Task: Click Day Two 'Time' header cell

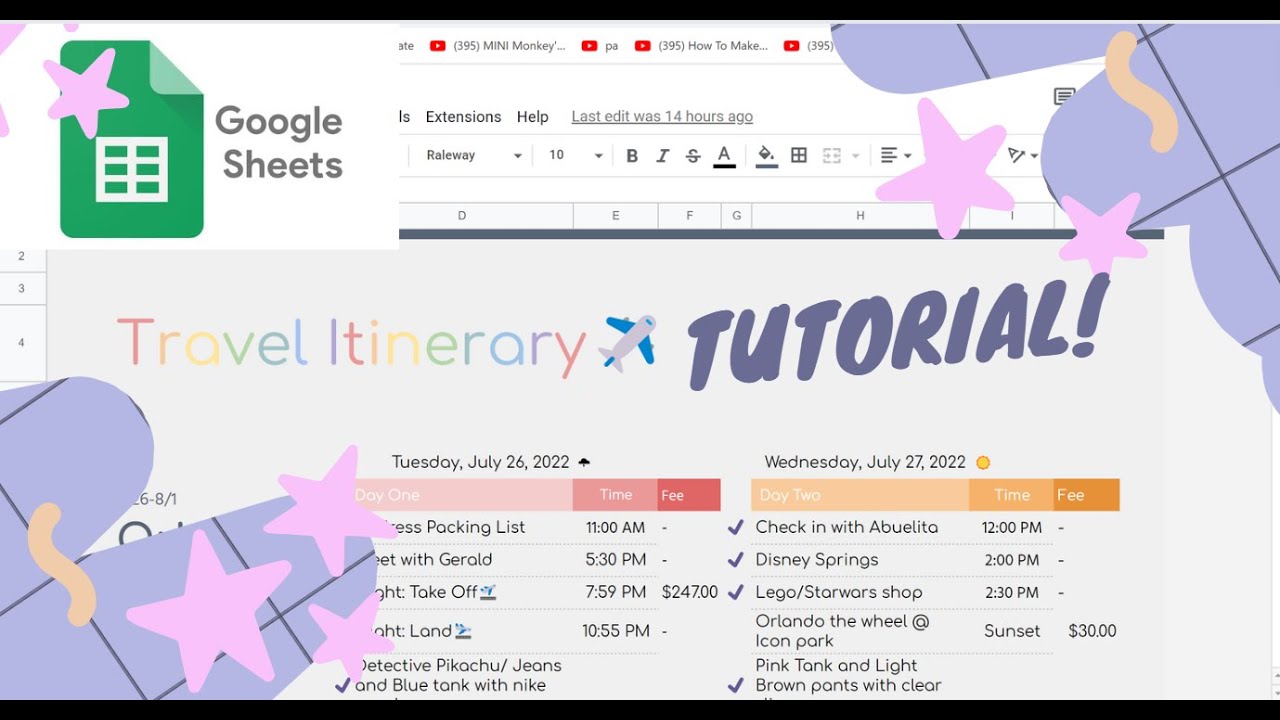Action: pyautogui.click(x=1011, y=495)
